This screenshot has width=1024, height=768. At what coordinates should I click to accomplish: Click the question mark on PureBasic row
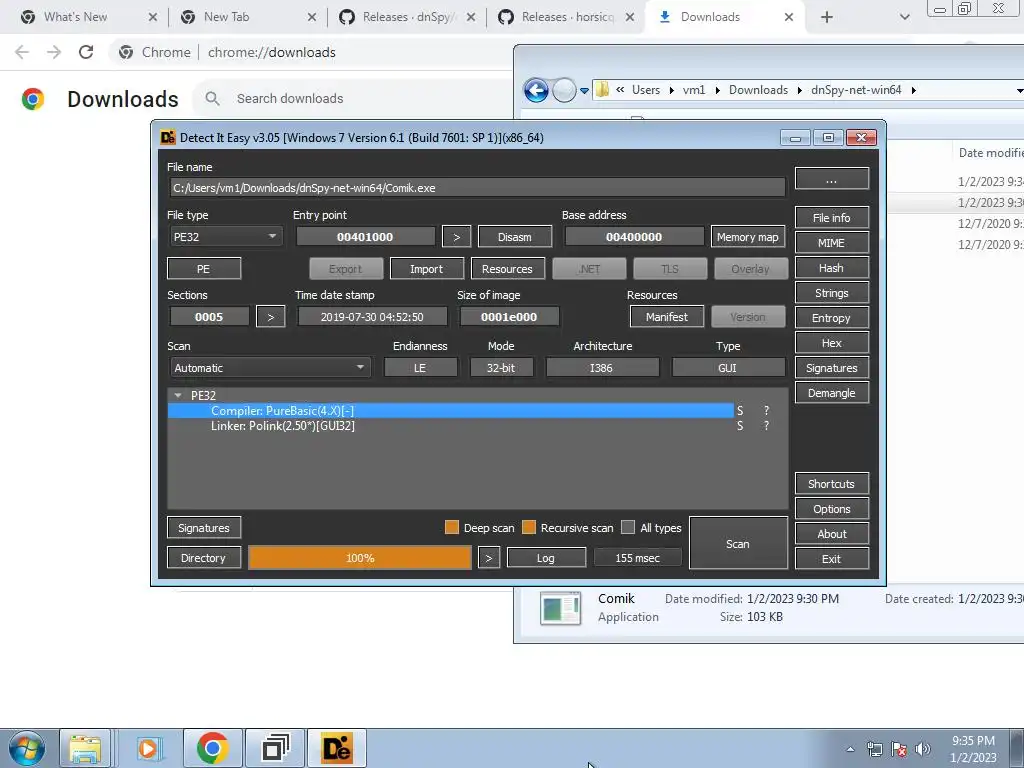[767, 411]
